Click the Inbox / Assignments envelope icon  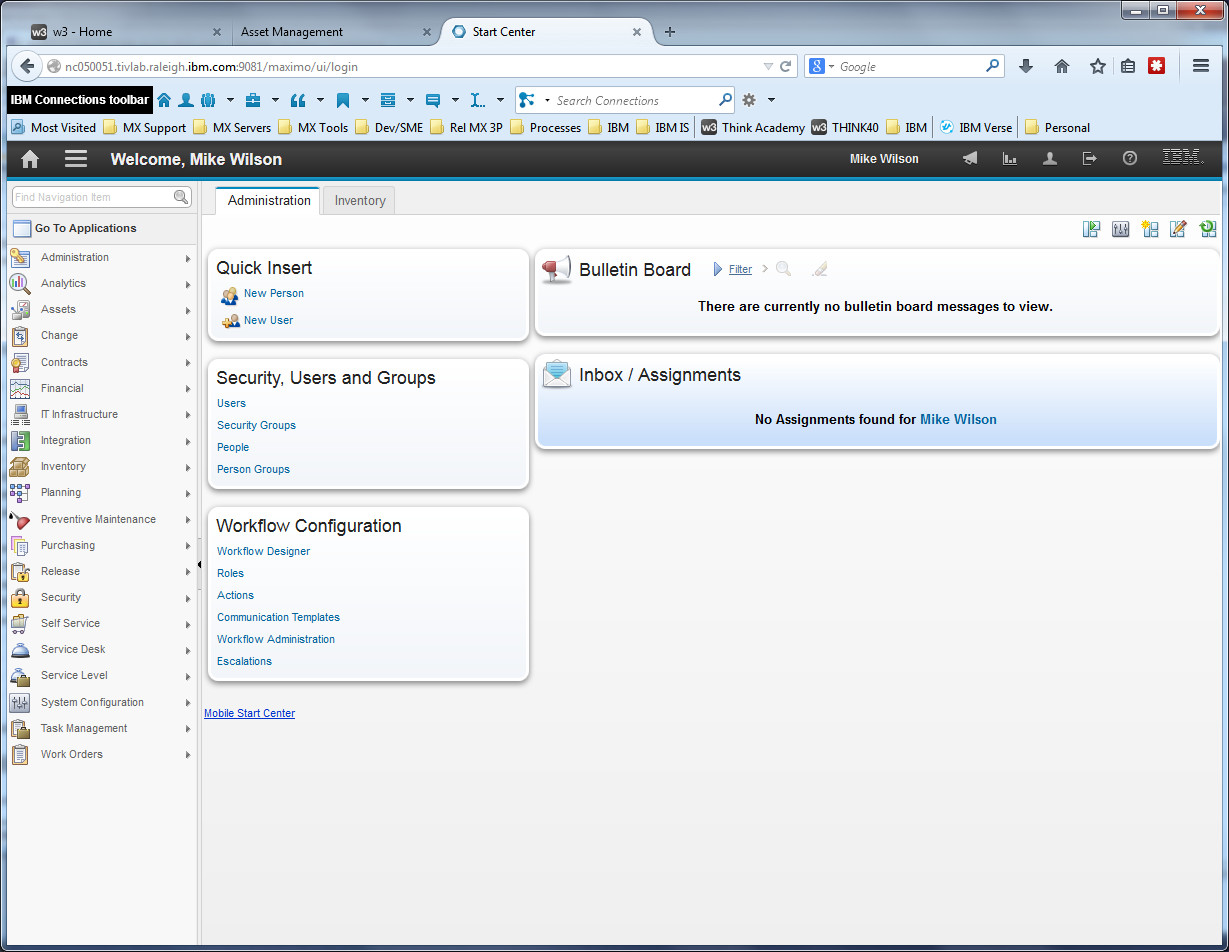(557, 374)
